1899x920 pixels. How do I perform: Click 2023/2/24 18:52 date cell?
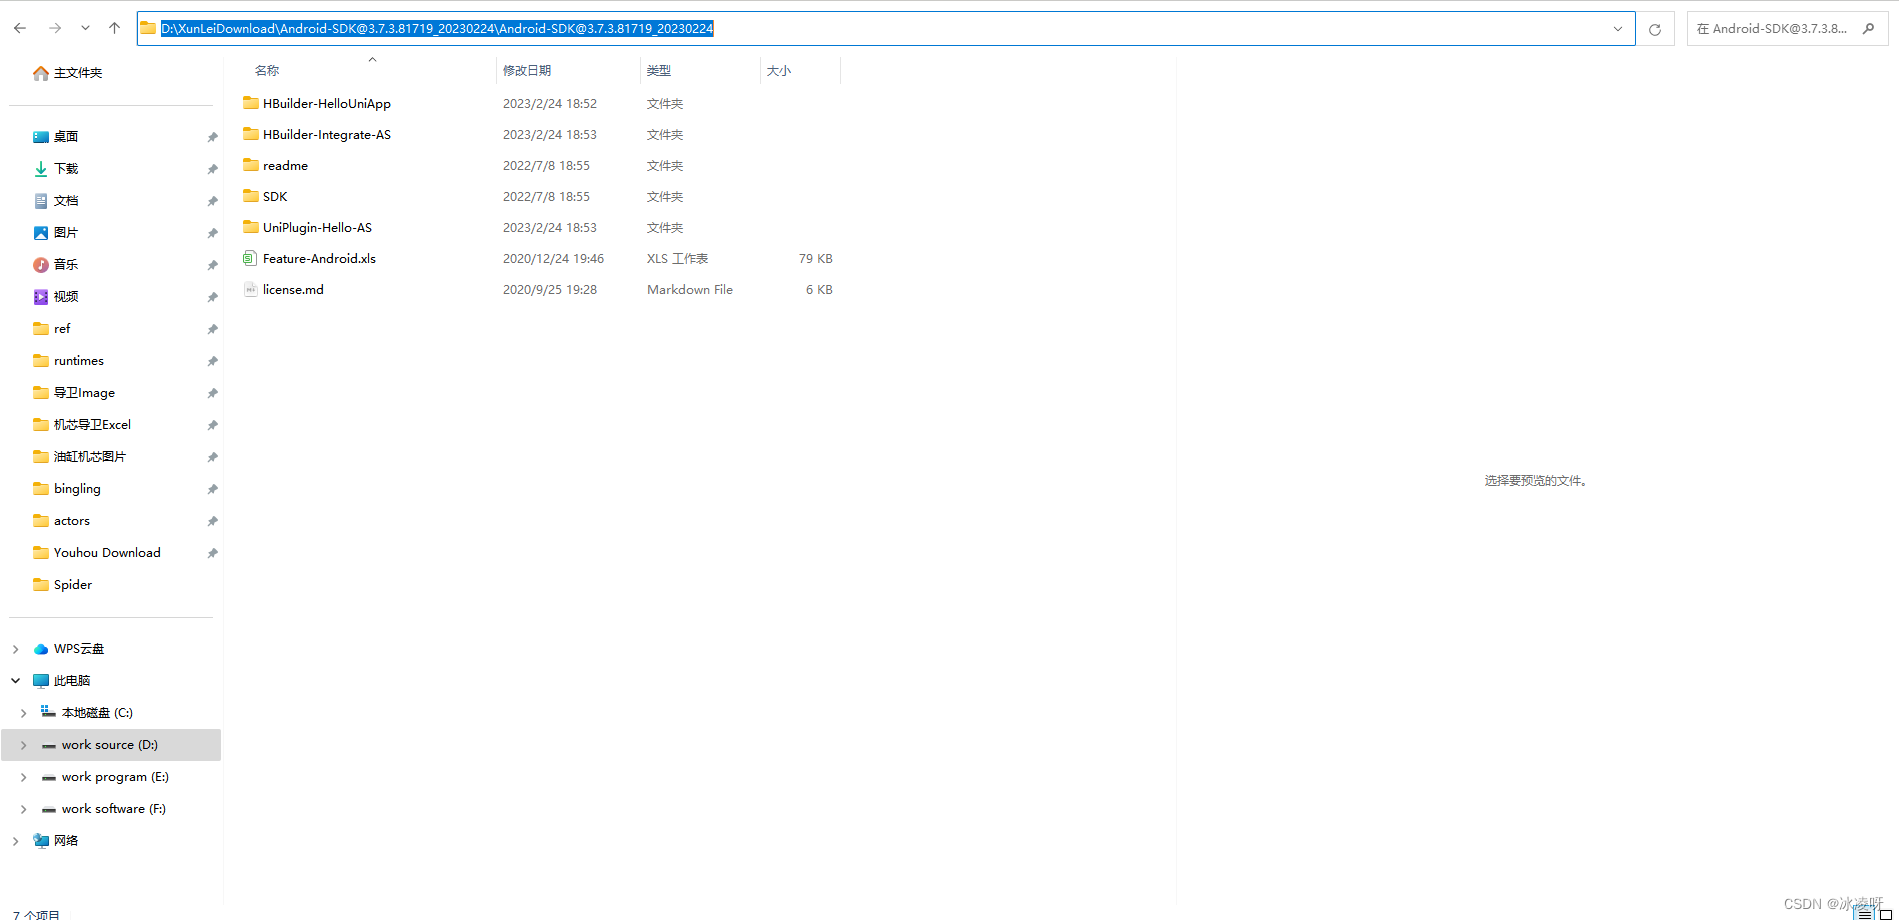tap(549, 103)
